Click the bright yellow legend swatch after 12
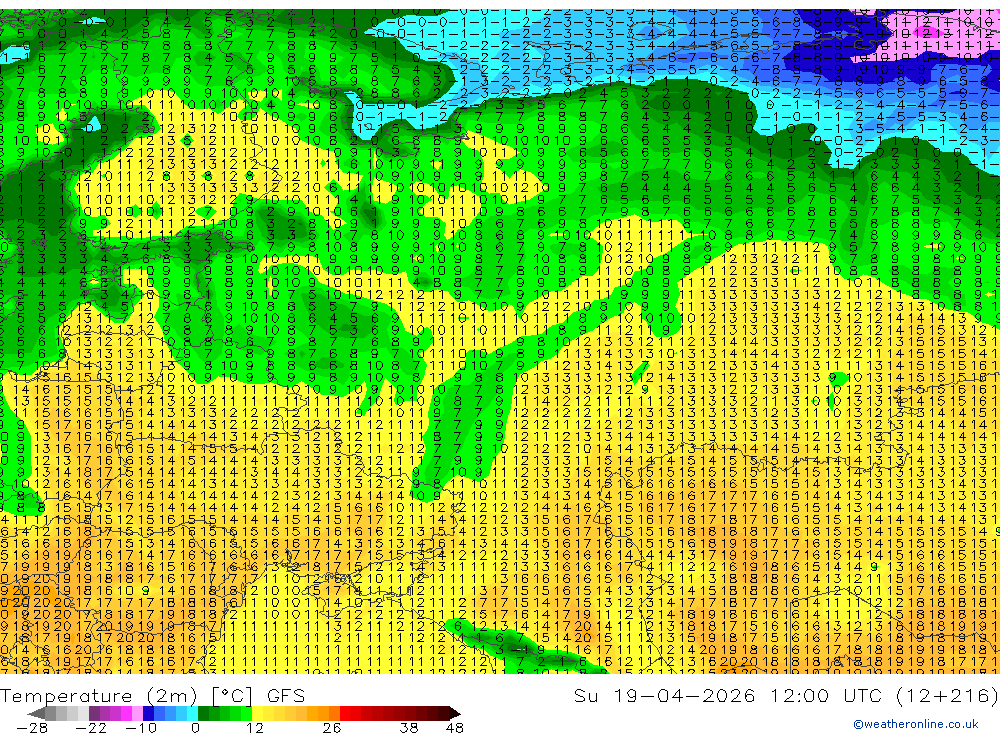This screenshot has height=733, width=1000. pos(257,713)
